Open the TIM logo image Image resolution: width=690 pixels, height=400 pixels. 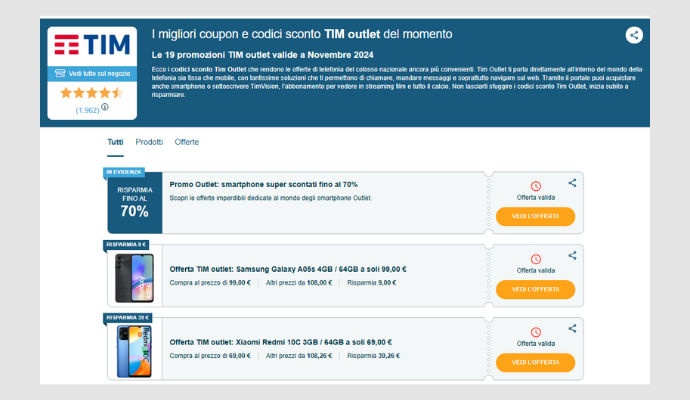click(x=92, y=45)
